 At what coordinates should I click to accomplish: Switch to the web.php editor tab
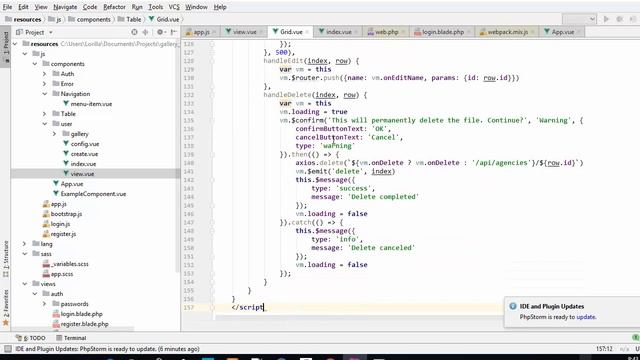click(386, 32)
